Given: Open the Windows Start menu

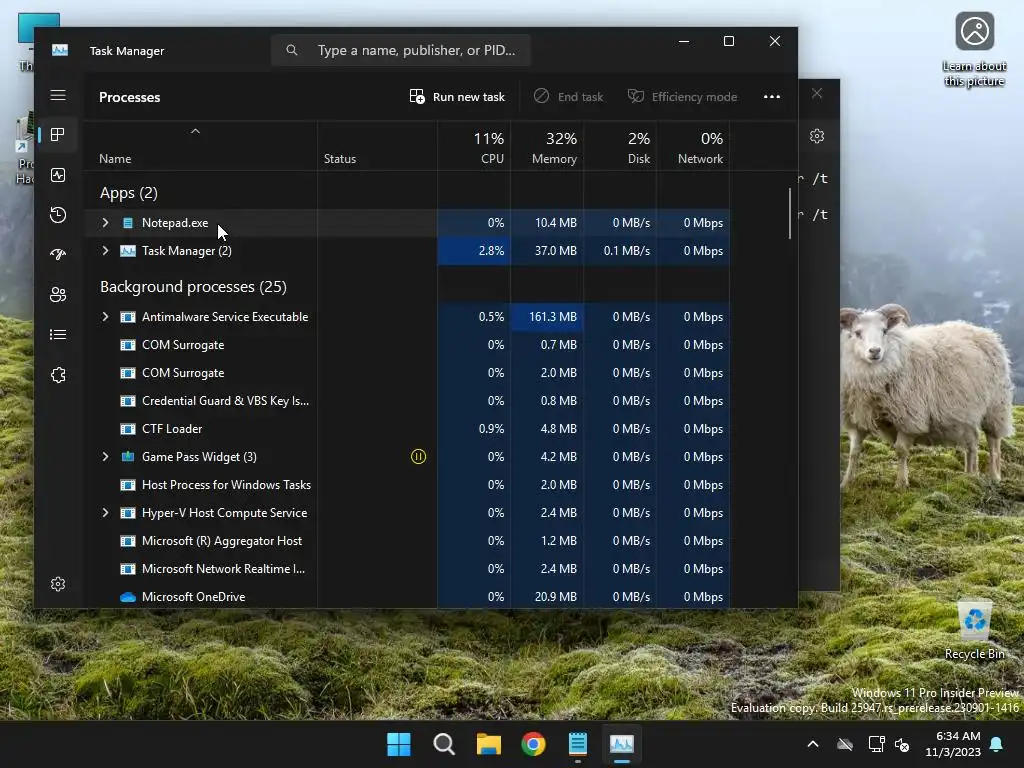Looking at the screenshot, I should pos(398,744).
